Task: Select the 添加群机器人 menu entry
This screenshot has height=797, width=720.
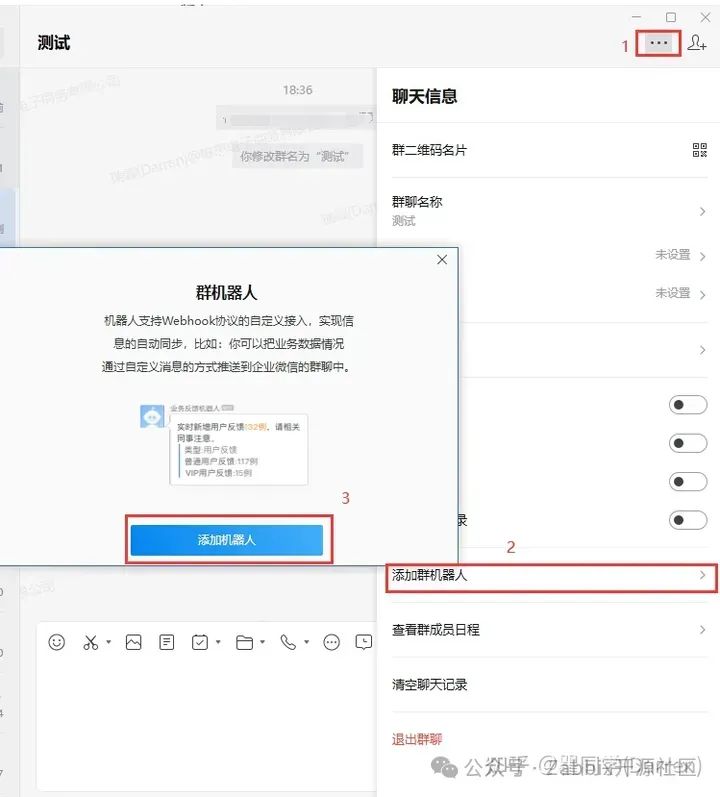Action: pos(551,575)
